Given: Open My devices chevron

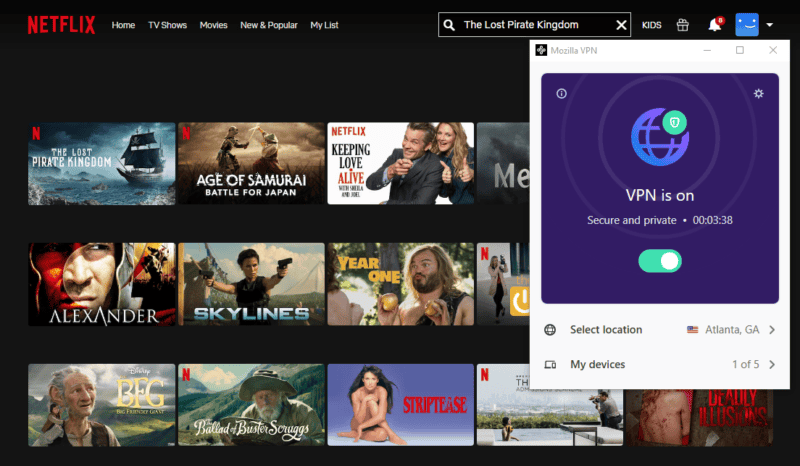Looking at the screenshot, I should pyautogui.click(x=772, y=364).
